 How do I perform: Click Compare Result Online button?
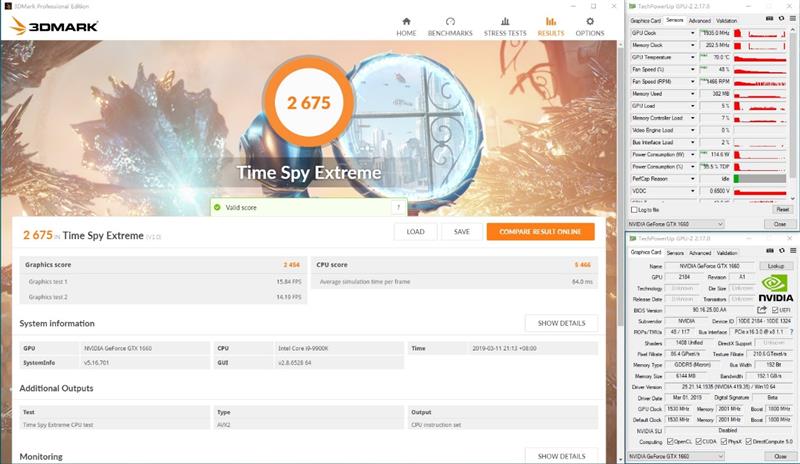coord(540,232)
